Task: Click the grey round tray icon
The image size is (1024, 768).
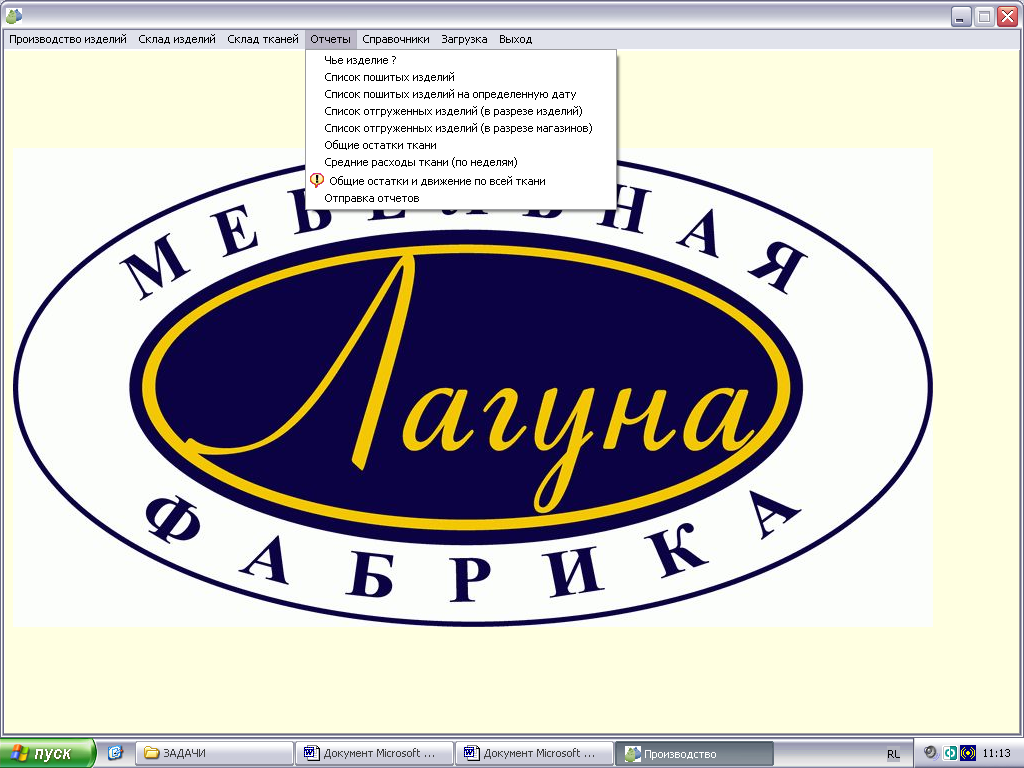Action: (x=931, y=753)
